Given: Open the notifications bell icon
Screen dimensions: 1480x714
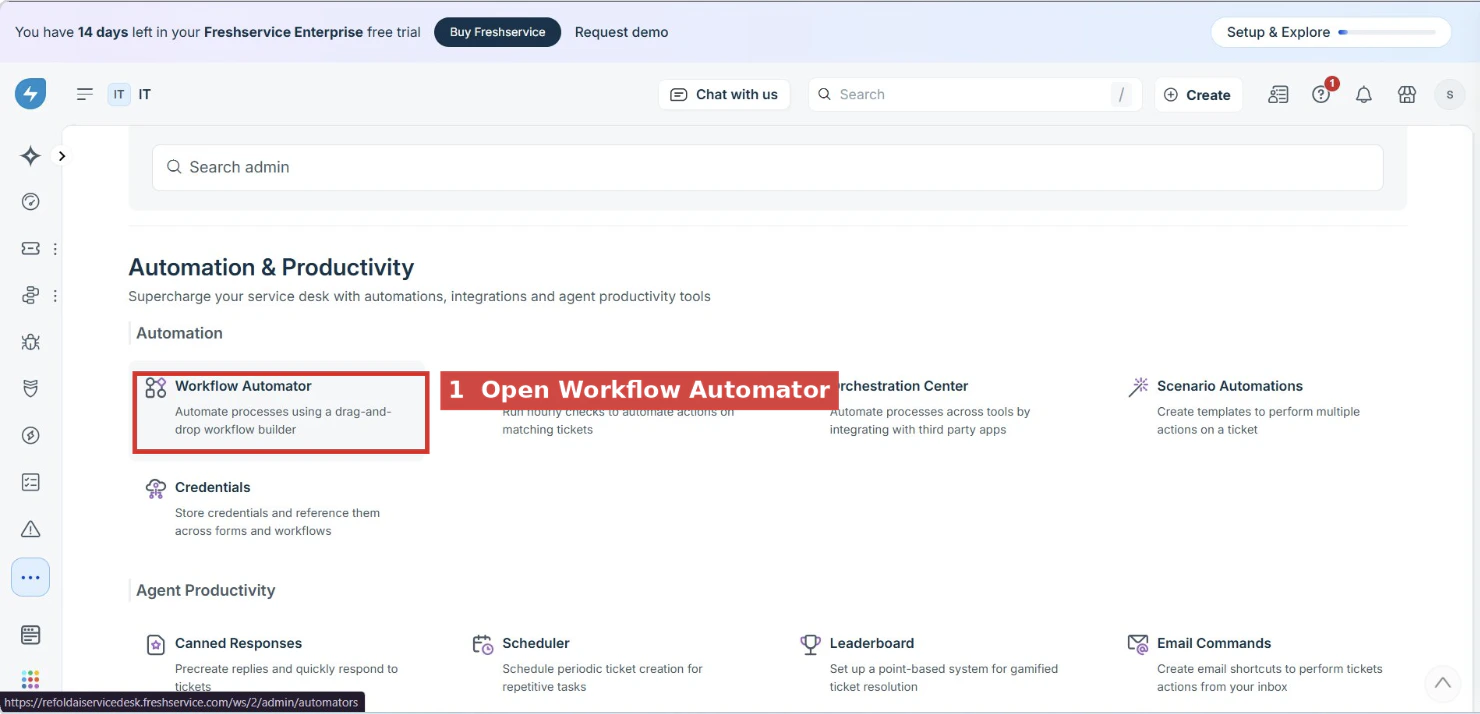Looking at the screenshot, I should click(x=1364, y=94).
